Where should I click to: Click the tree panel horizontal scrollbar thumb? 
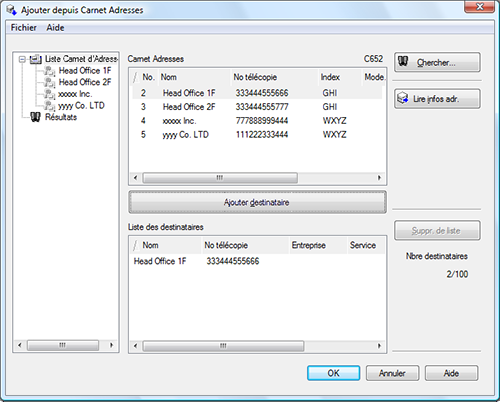click(63, 345)
